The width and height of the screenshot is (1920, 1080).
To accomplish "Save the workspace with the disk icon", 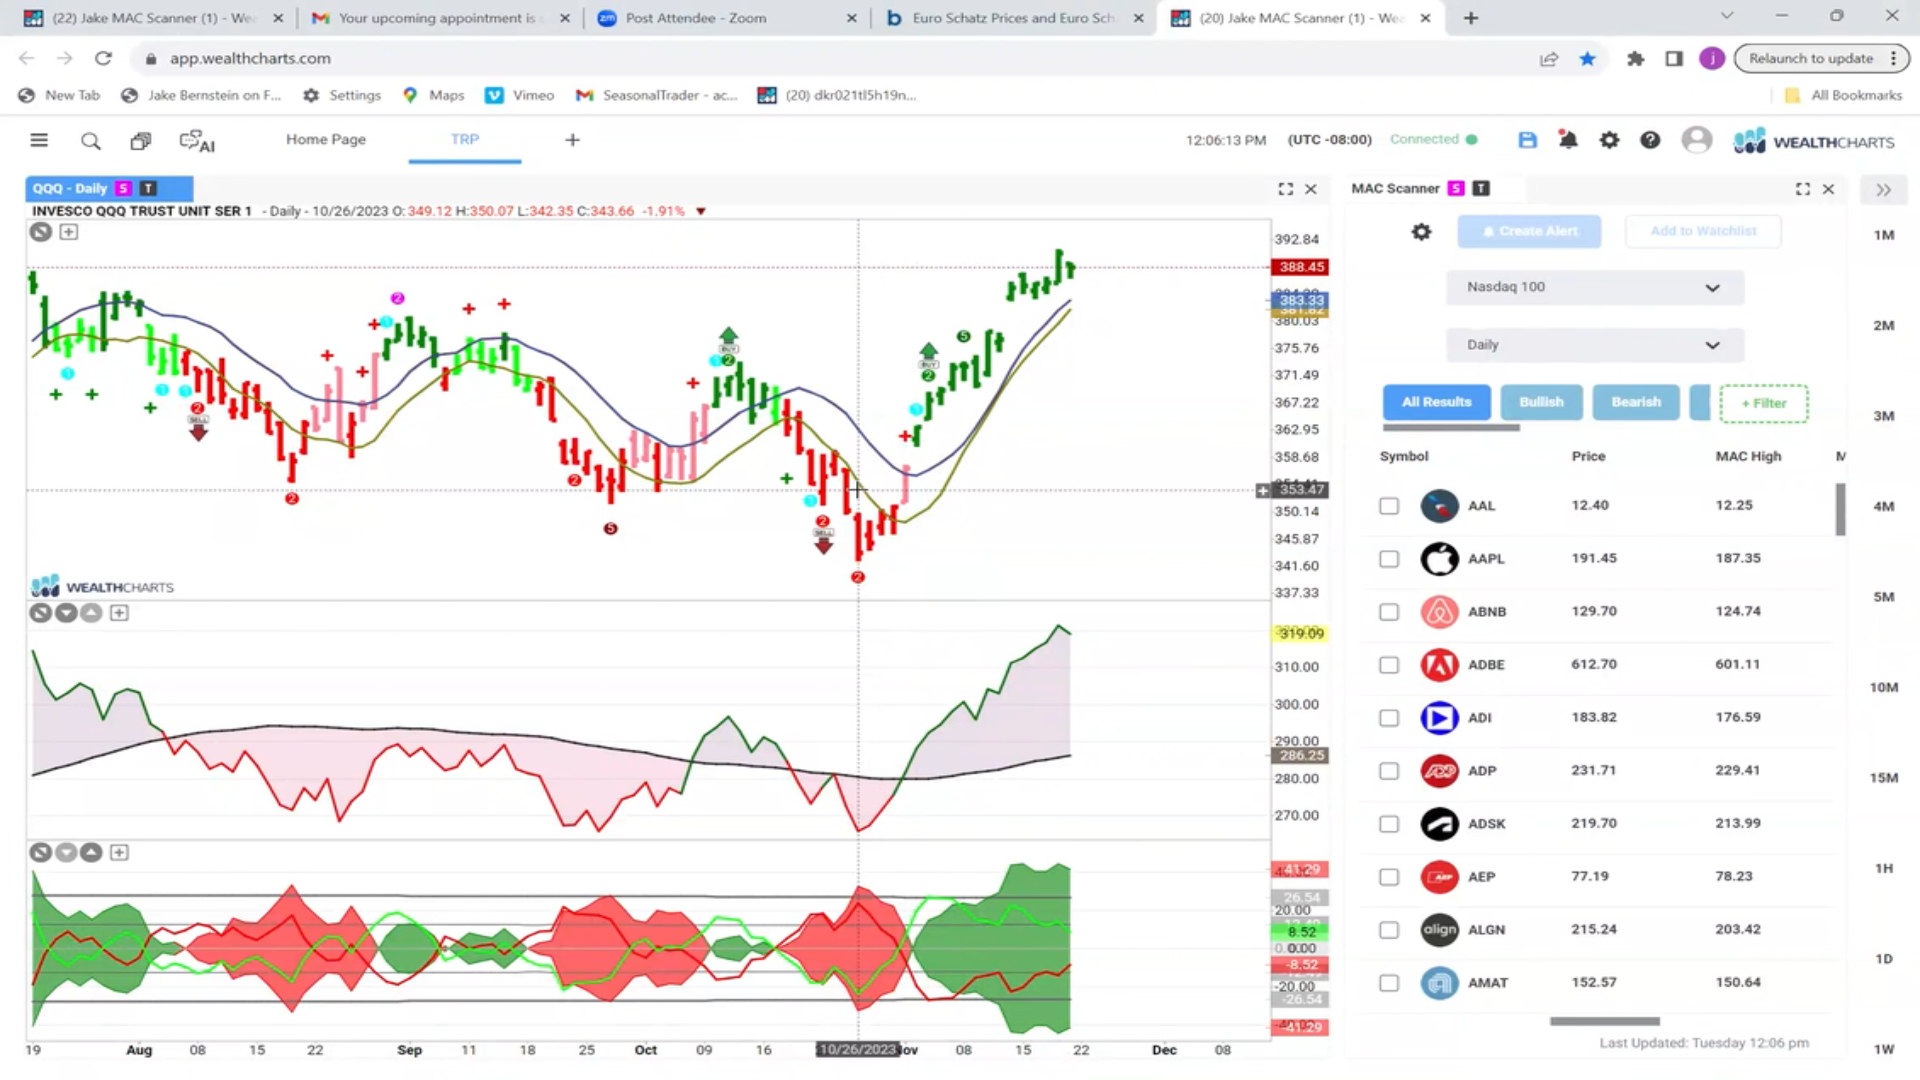I will [1527, 140].
